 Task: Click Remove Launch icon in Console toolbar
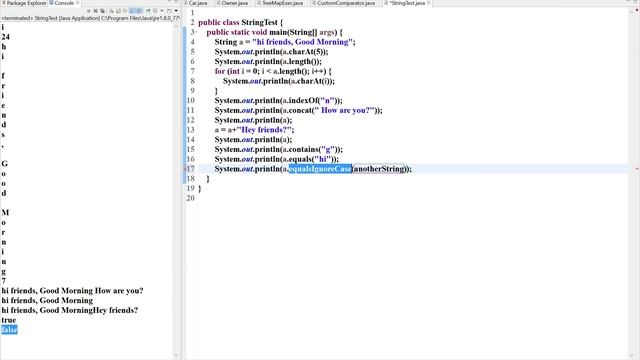[96, 11]
